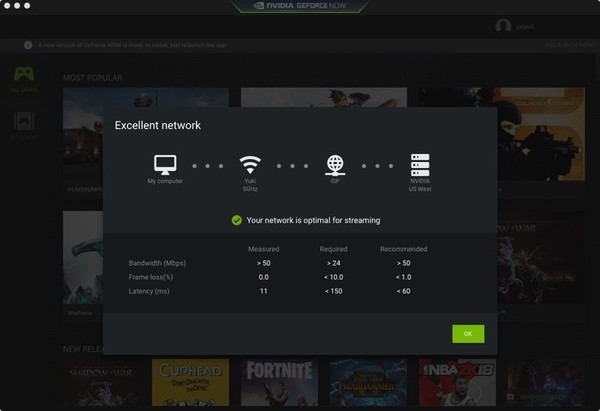Screen dimensions: 600x411
Task: Click 'Your network is optimal for streaming'
Action: (x=313, y=220)
